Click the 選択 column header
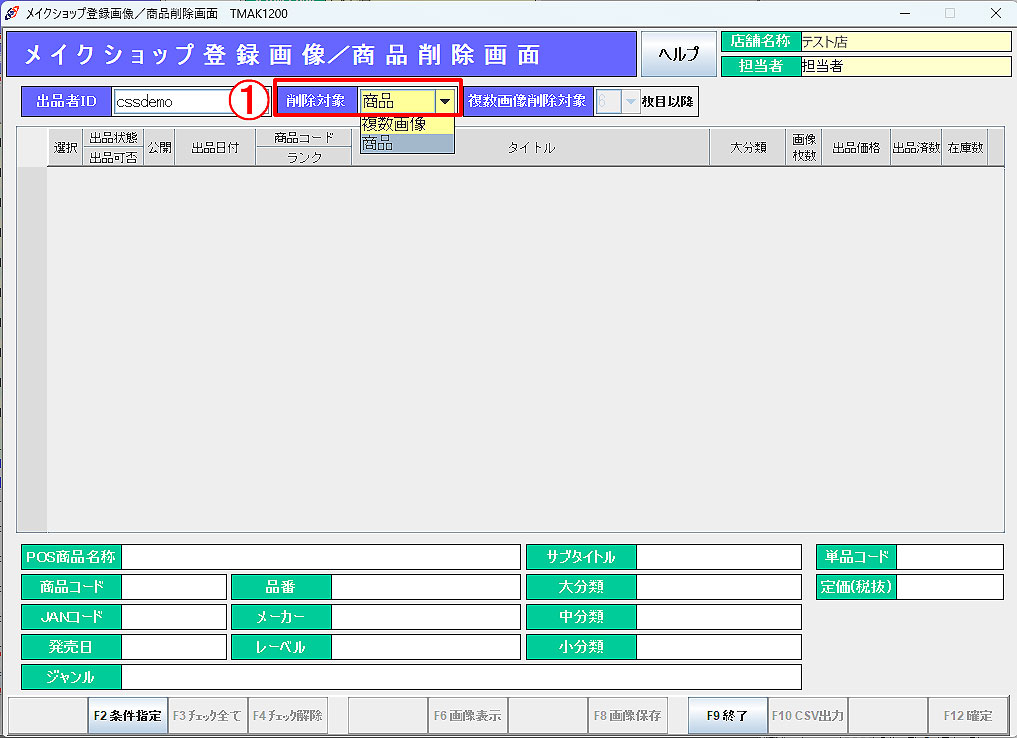 tap(66, 148)
